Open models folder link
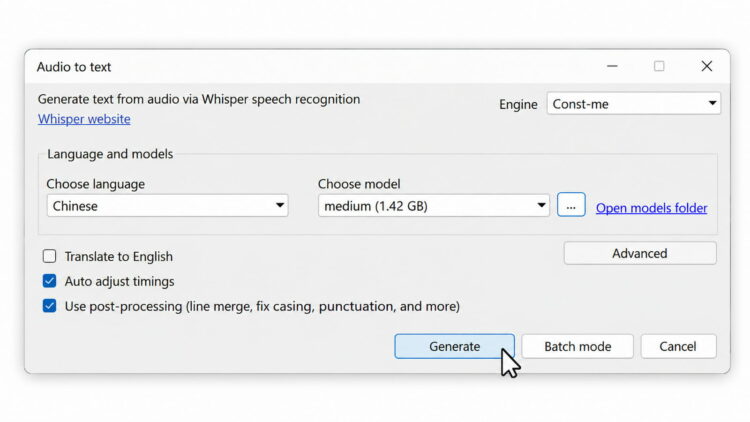 (x=651, y=208)
